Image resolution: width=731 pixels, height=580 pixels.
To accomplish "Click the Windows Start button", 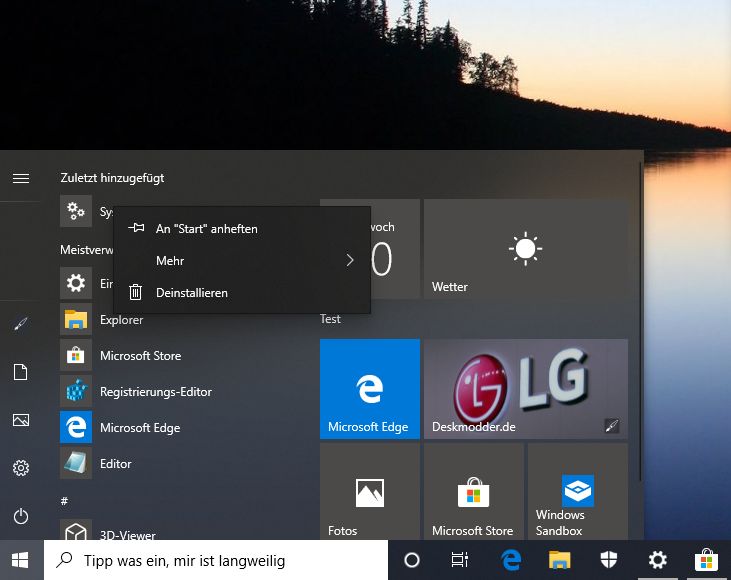I will pyautogui.click(x=21, y=560).
